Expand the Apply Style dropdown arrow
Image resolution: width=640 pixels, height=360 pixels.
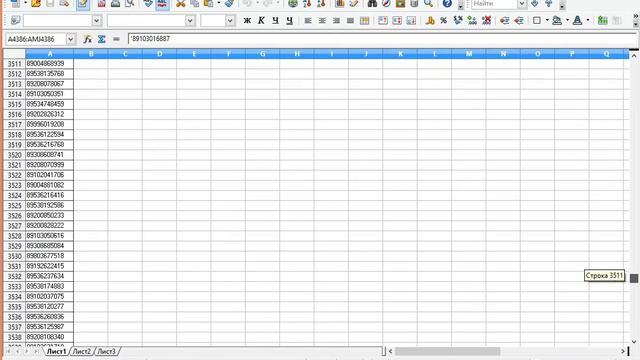click(x=96, y=20)
